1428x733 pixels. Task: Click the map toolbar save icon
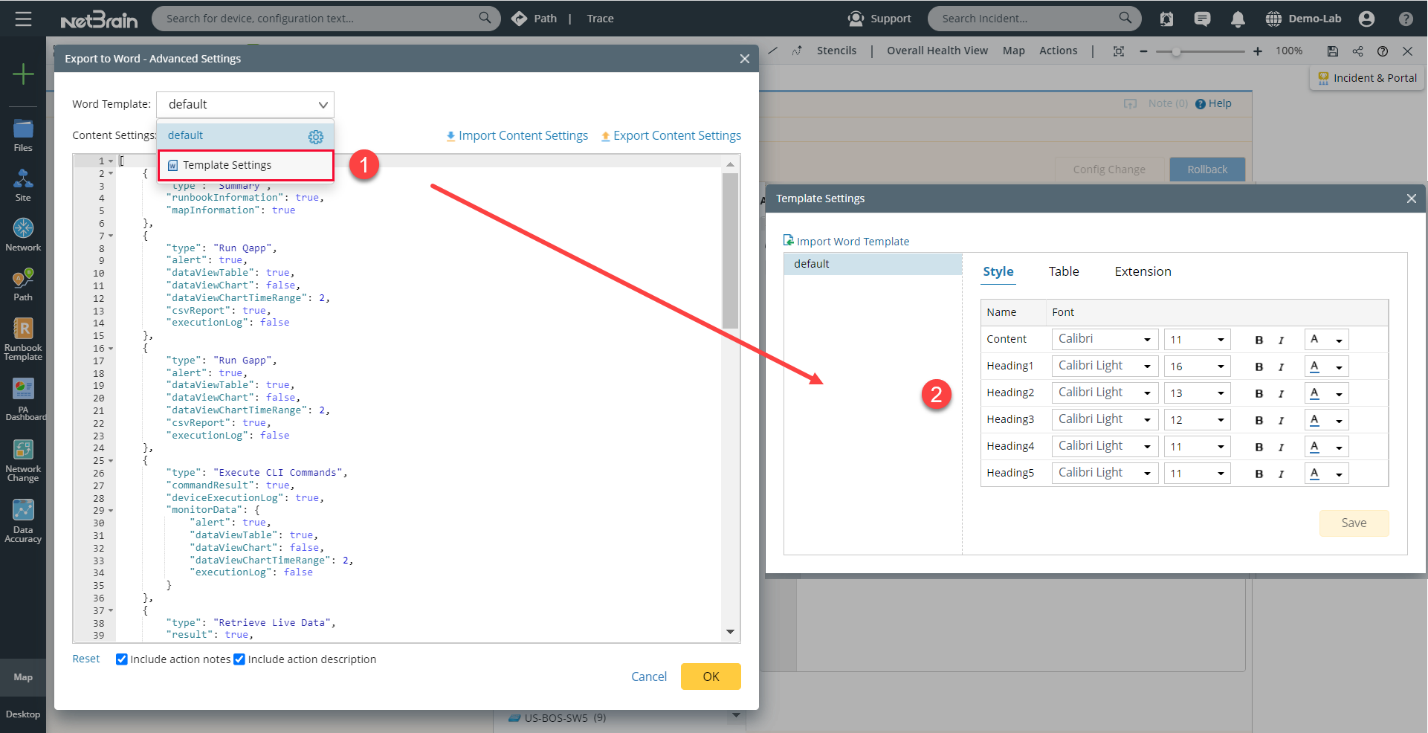click(x=1333, y=51)
